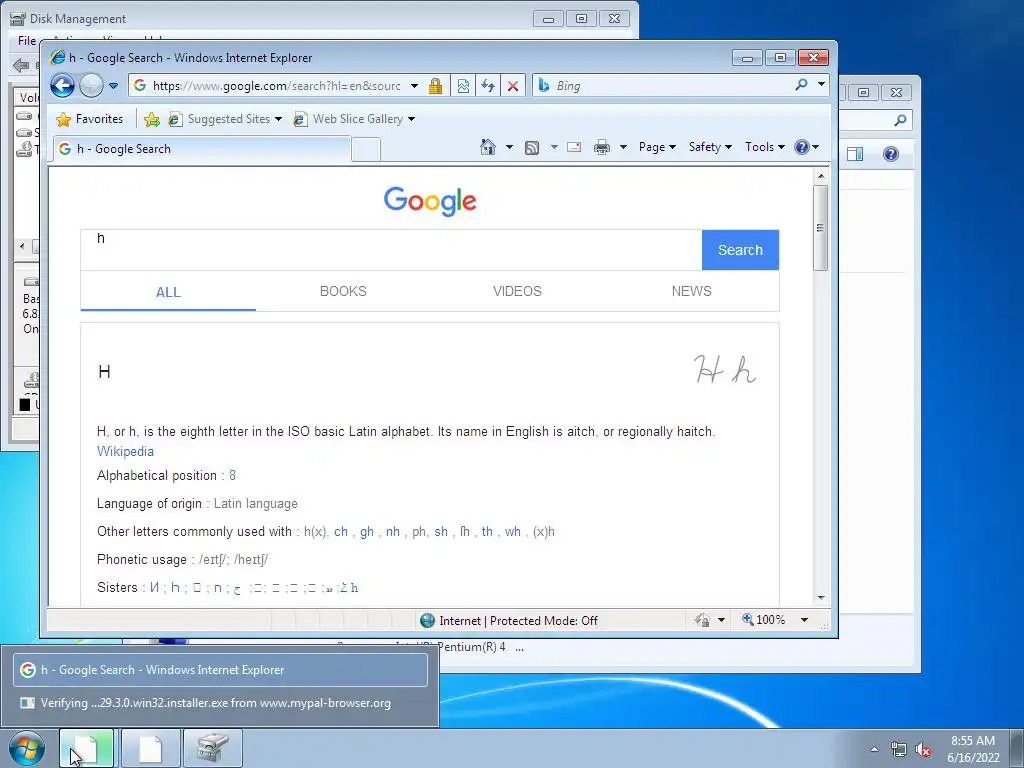The image size is (1024, 768).
Task: Open the recent pages dropdown arrow
Action: coord(113,86)
